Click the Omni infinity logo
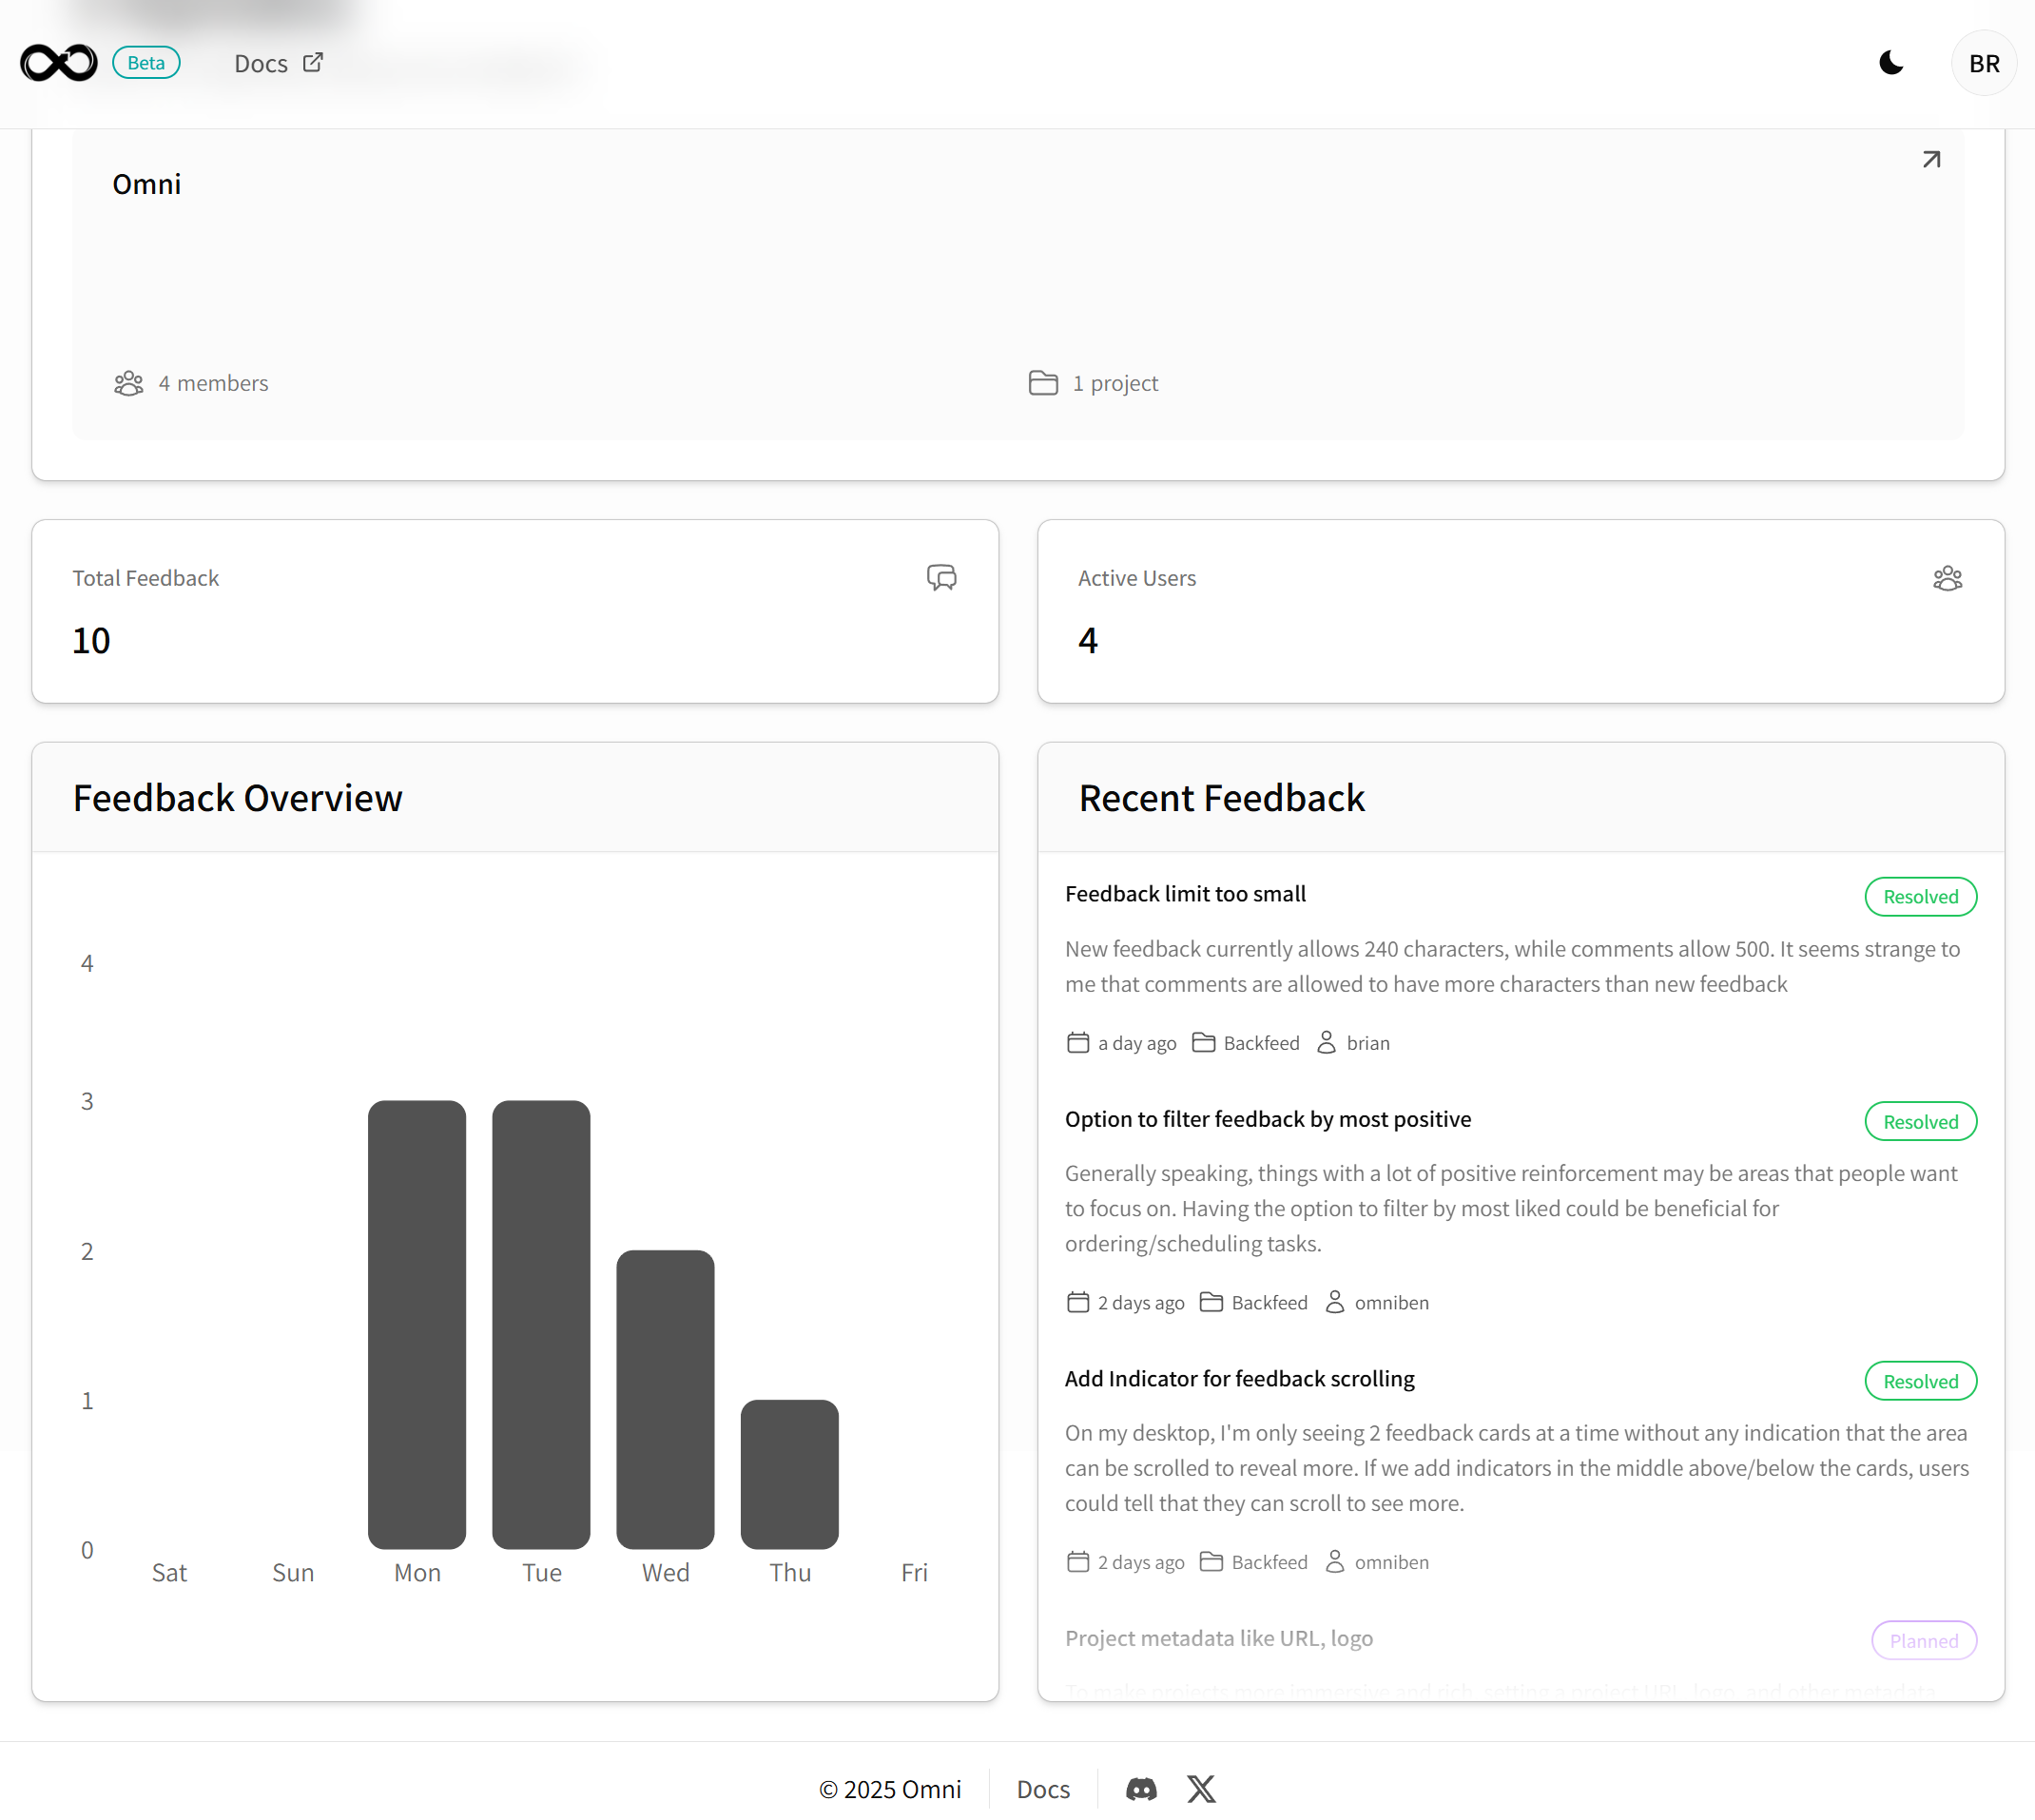This screenshot has width=2035, height=1820. click(x=59, y=63)
